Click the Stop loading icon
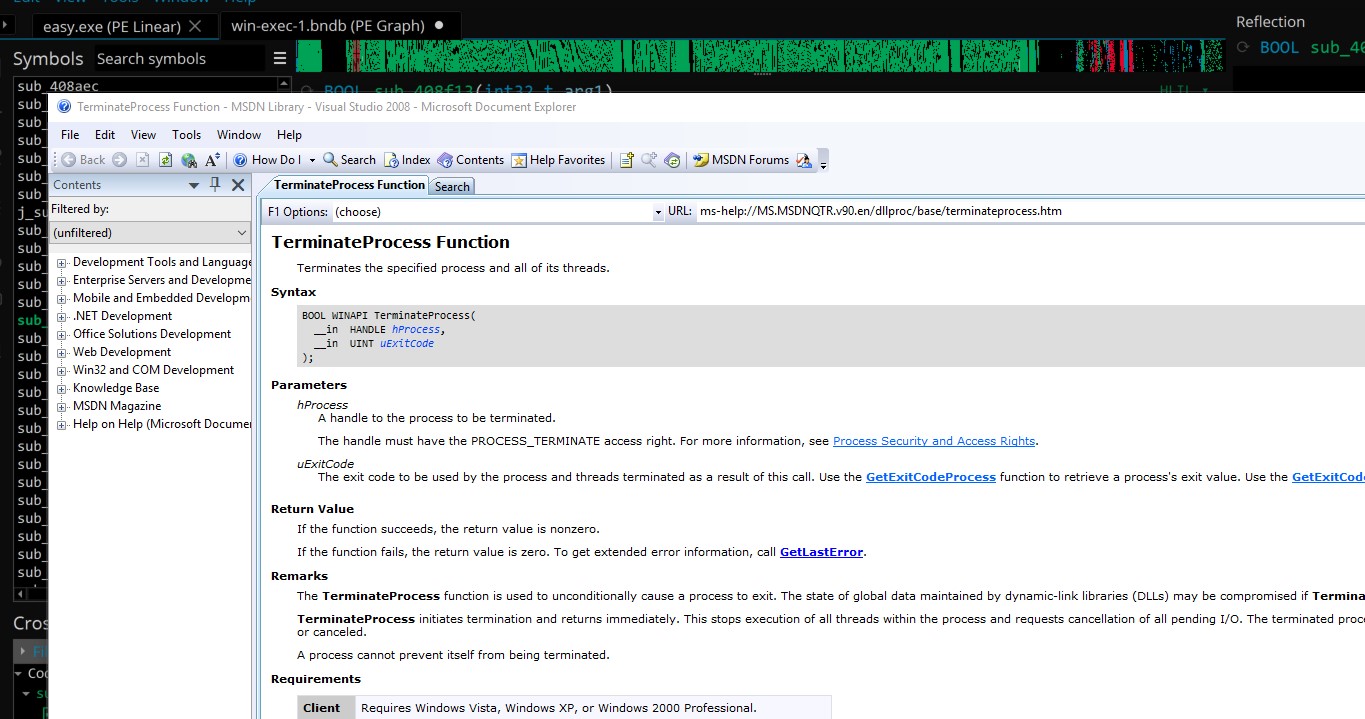The image size is (1365, 719). point(143,160)
